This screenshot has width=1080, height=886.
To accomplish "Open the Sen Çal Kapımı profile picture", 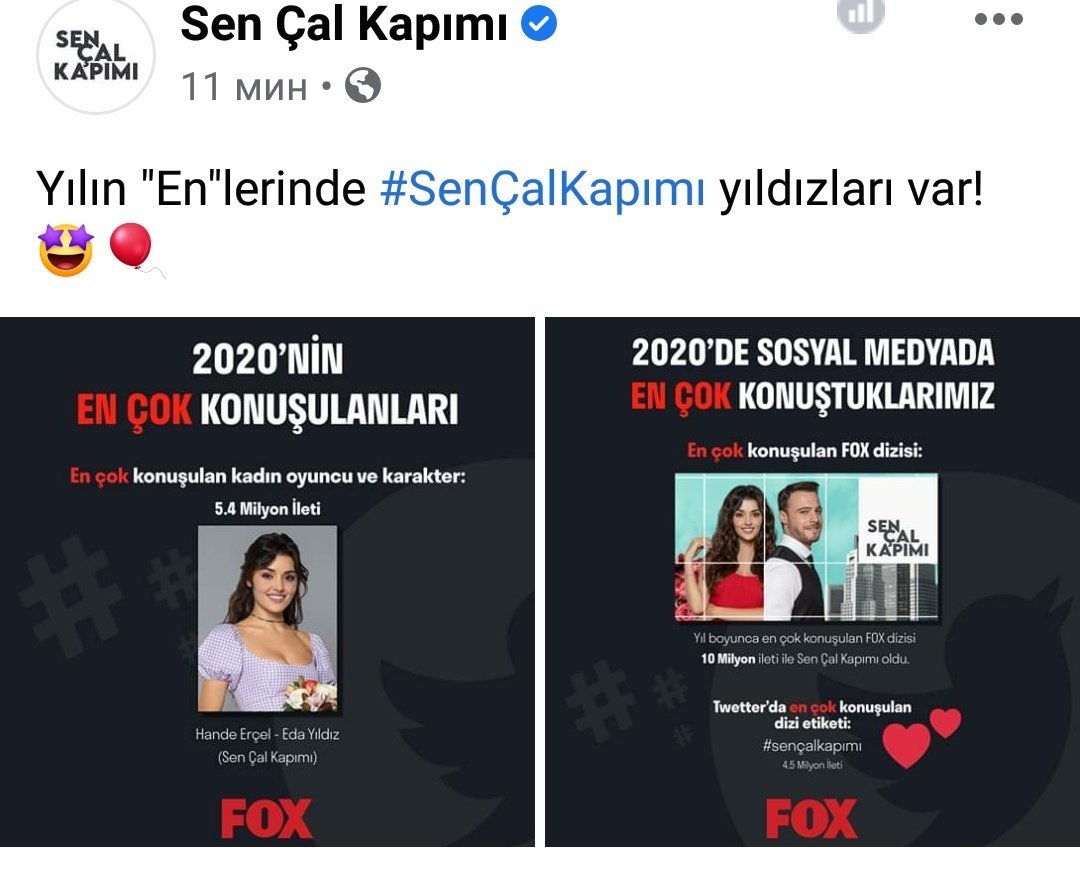I will click(x=95, y=55).
